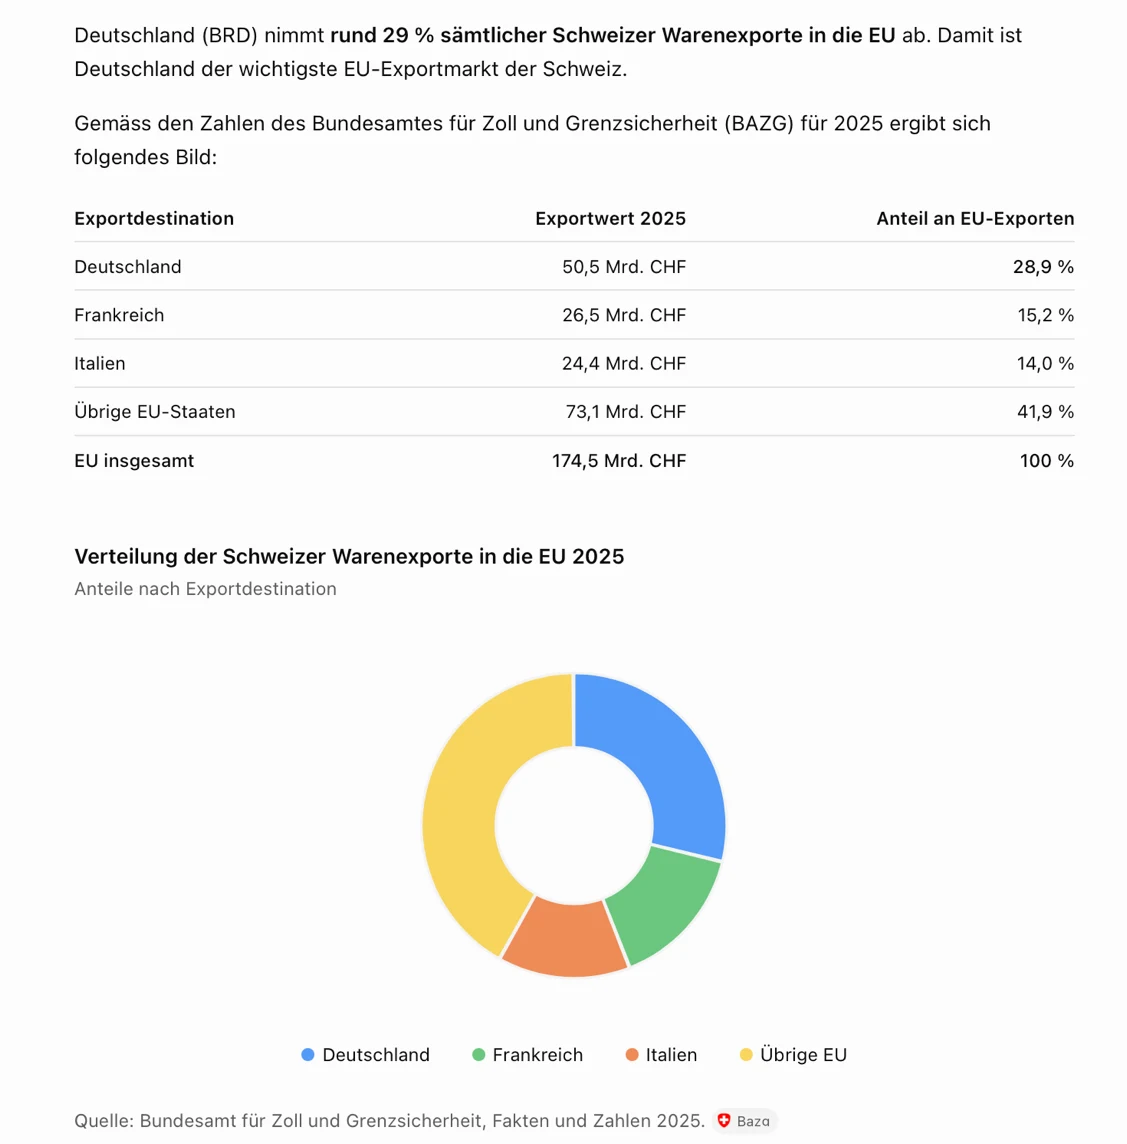Screen dimensions: 1127x1144
Task: Click the 14,0 % share cell
Action: click(x=1045, y=363)
